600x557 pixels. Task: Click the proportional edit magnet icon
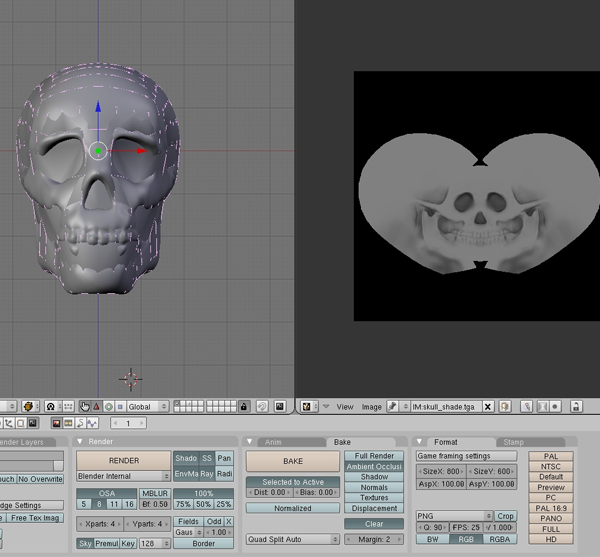coord(262,406)
